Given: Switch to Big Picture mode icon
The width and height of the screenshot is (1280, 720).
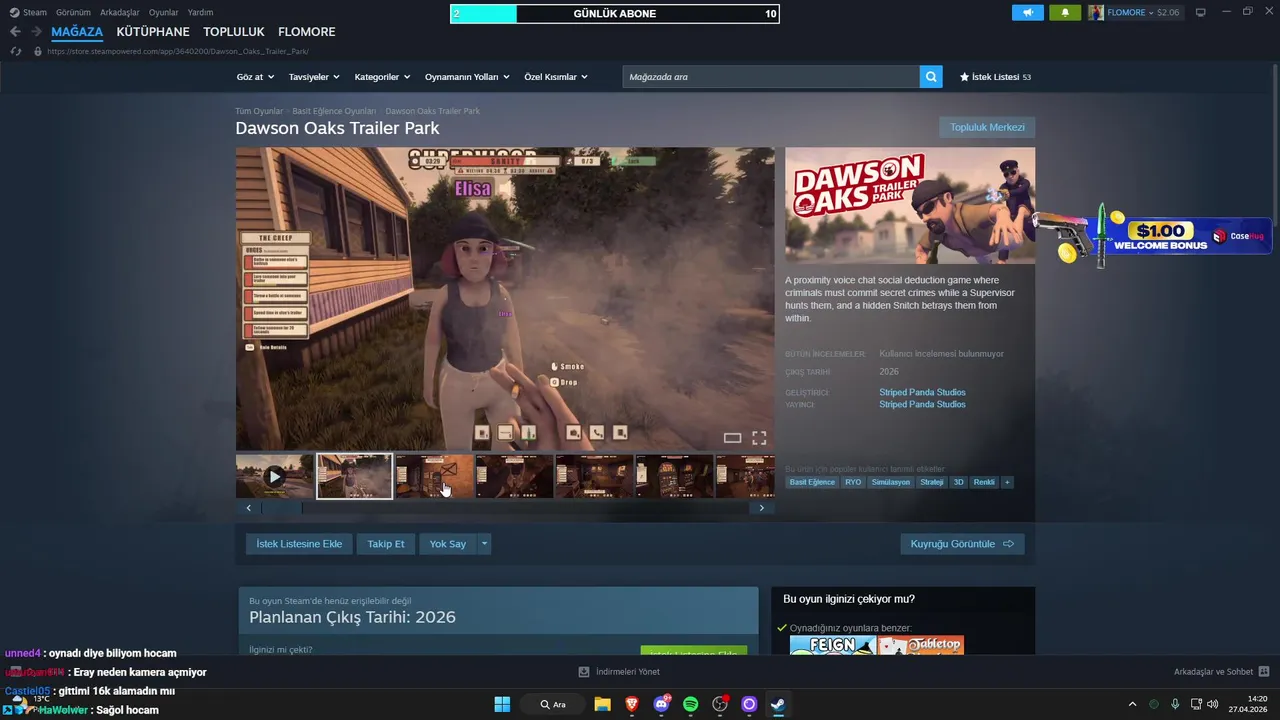Looking at the screenshot, I should (x=1201, y=12).
